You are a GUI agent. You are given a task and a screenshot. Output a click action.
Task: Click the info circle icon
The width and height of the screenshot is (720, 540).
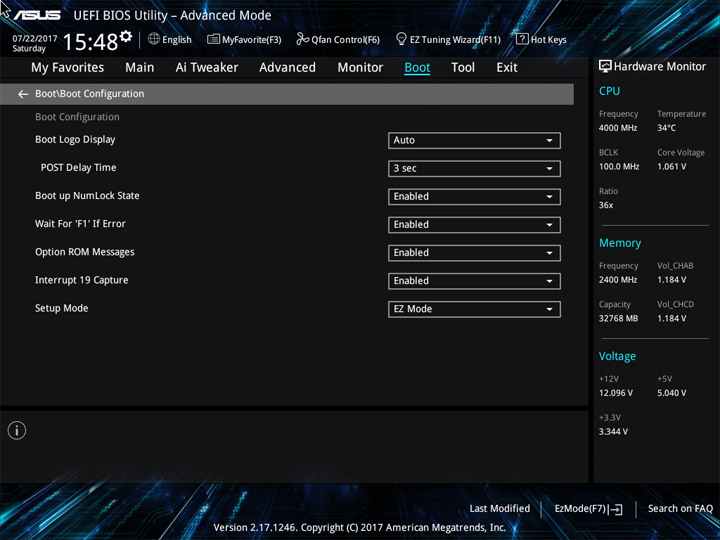click(17, 430)
